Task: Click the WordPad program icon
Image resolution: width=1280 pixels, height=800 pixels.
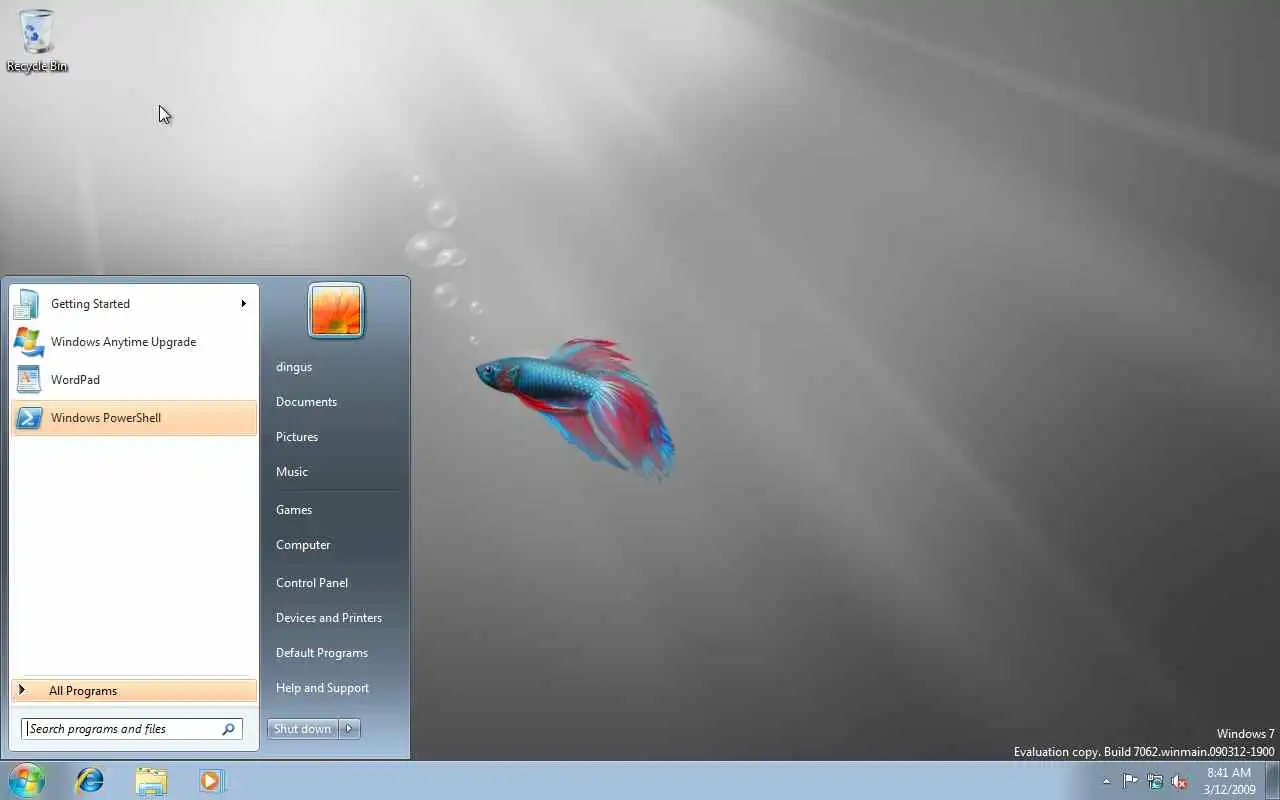Action: click(x=27, y=380)
